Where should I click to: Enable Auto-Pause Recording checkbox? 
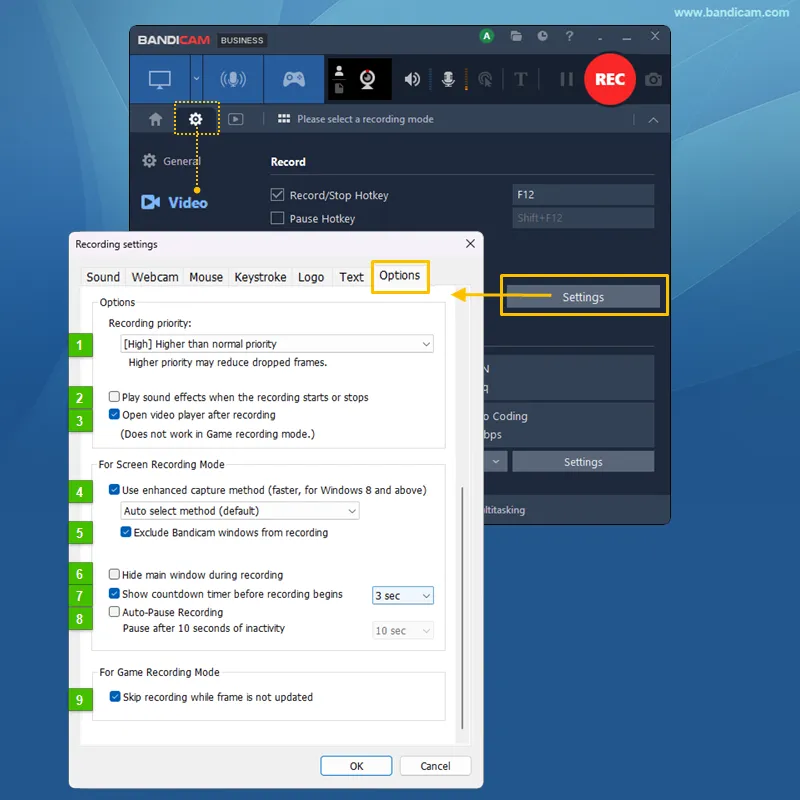point(114,612)
